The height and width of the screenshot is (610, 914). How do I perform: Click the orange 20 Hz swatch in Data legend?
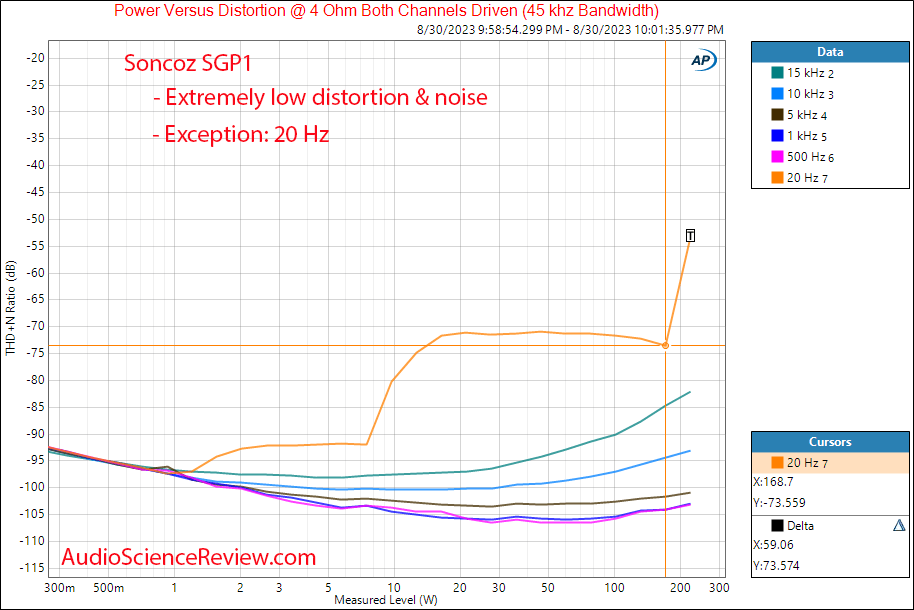(x=777, y=177)
